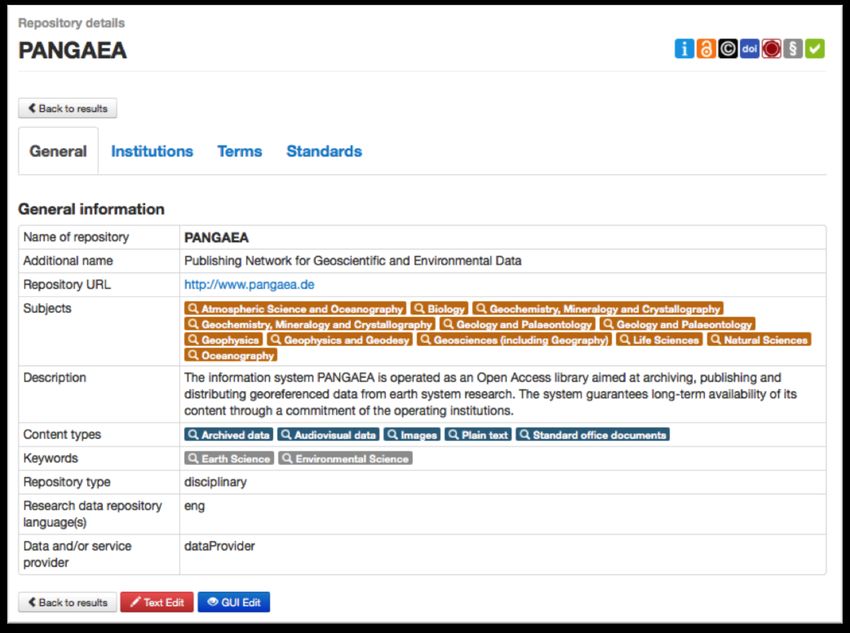The image size is (850, 633).
Task: Click the 'Name of repository' row label
Action: pyautogui.click(x=76, y=237)
